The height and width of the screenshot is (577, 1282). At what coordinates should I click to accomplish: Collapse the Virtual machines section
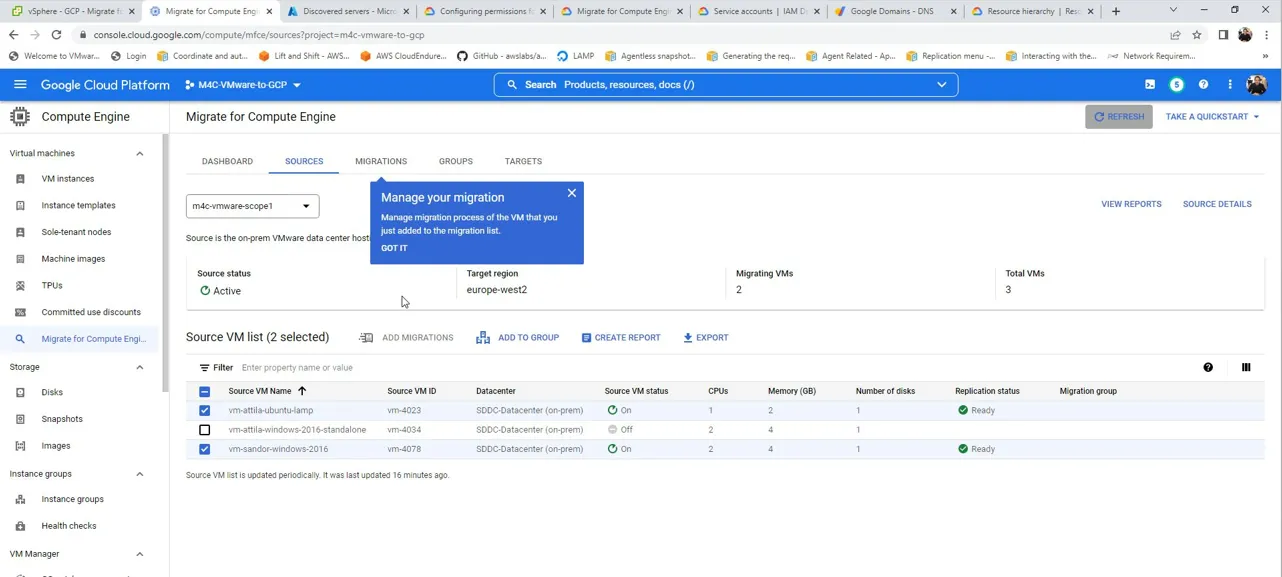click(x=140, y=154)
